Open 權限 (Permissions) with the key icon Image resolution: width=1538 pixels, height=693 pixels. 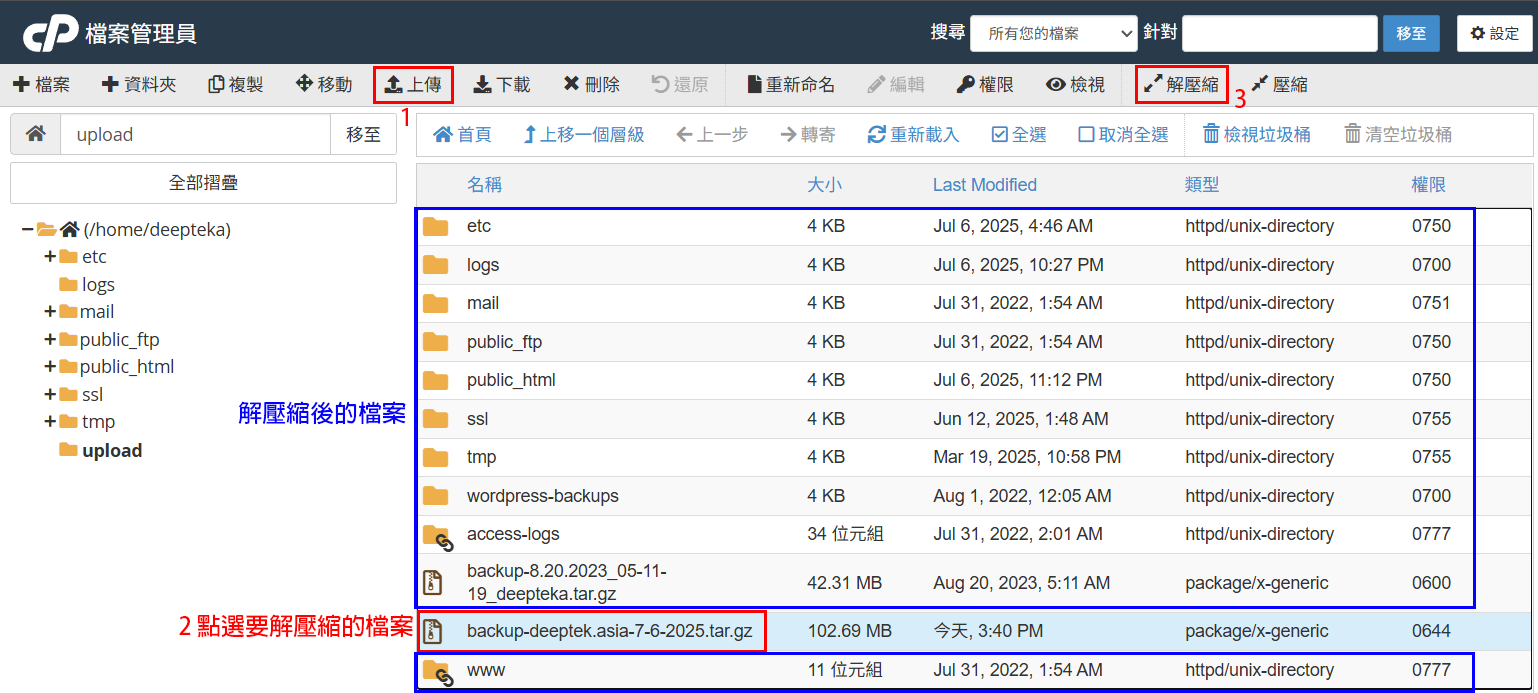click(x=985, y=85)
